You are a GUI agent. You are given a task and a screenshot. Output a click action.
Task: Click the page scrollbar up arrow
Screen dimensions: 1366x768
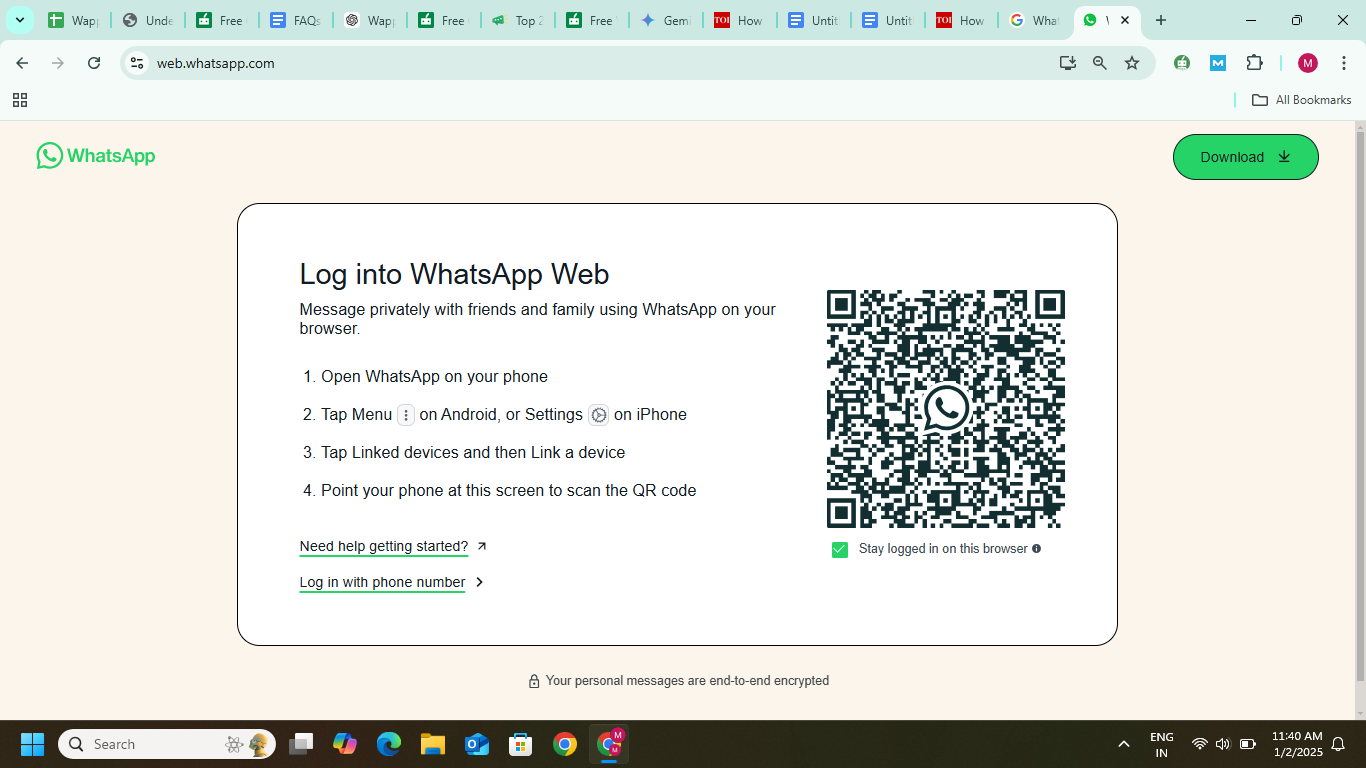[x=1359, y=128]
